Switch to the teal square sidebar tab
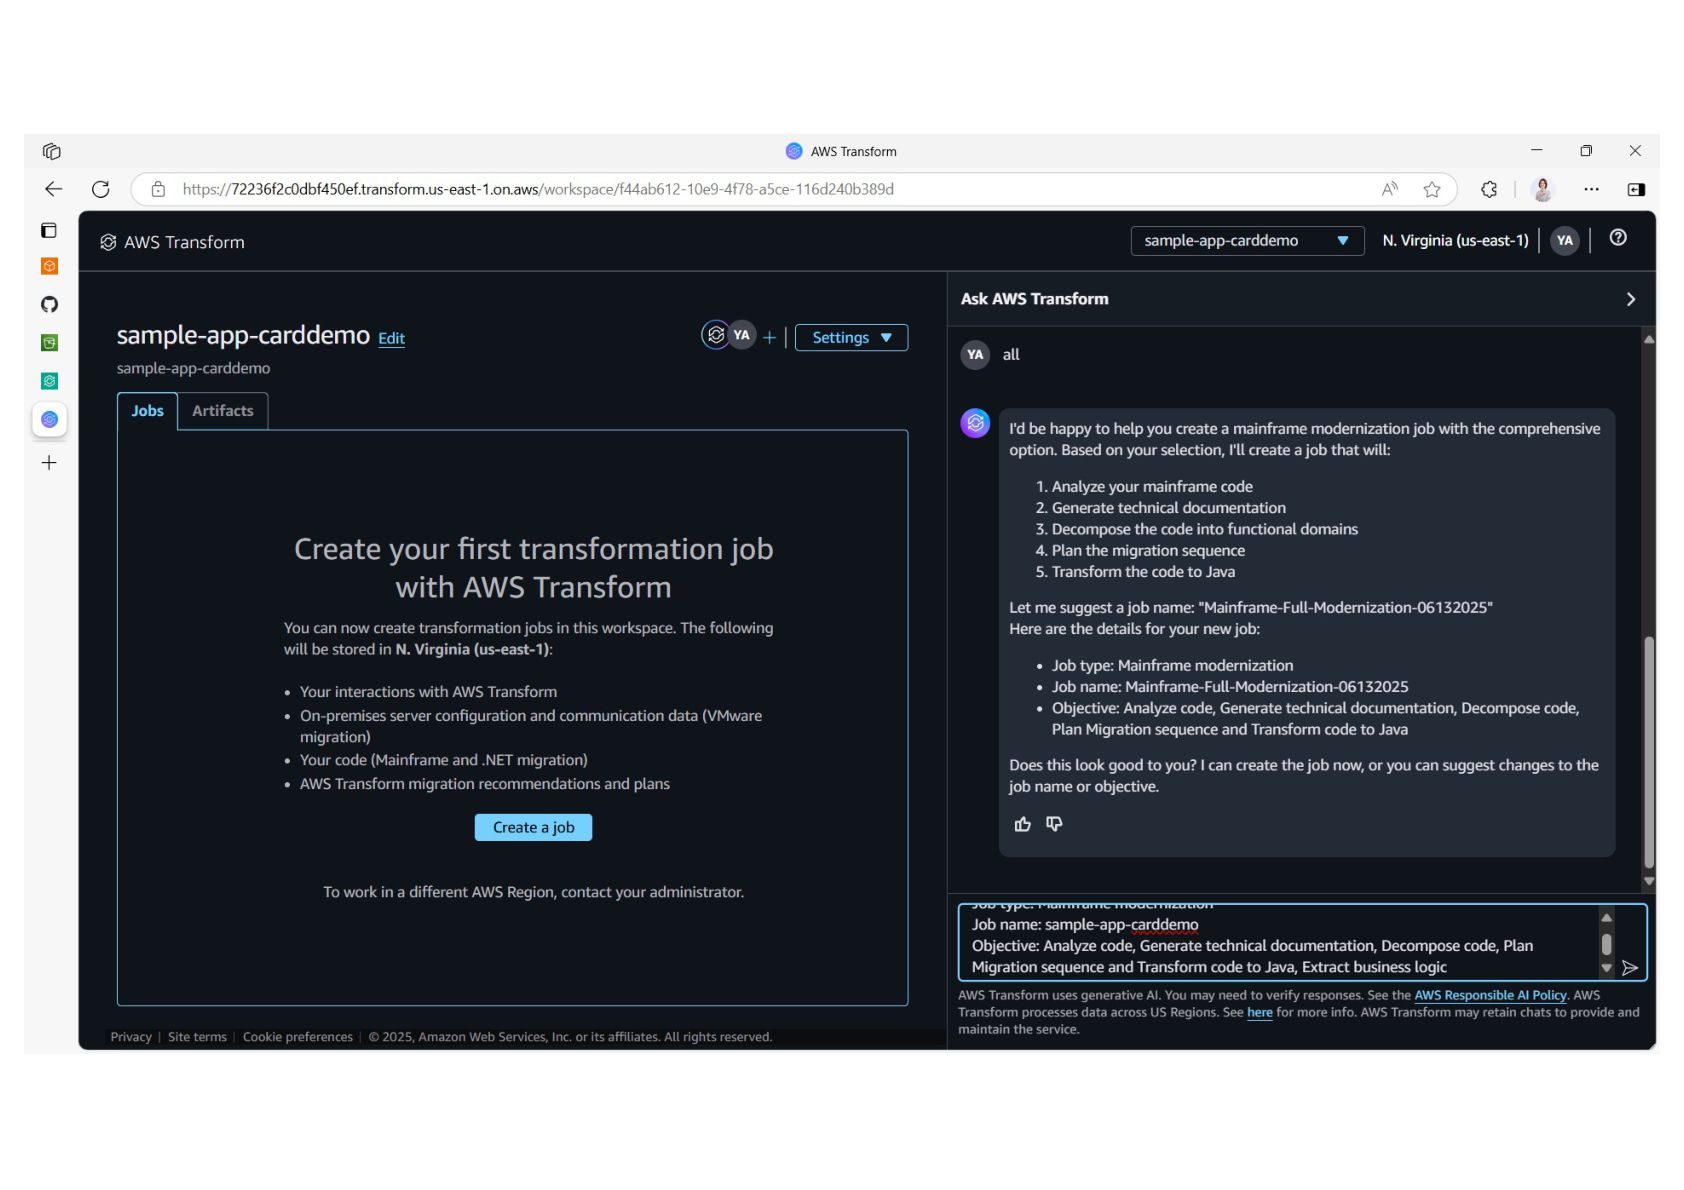 [x=49, y=381]
